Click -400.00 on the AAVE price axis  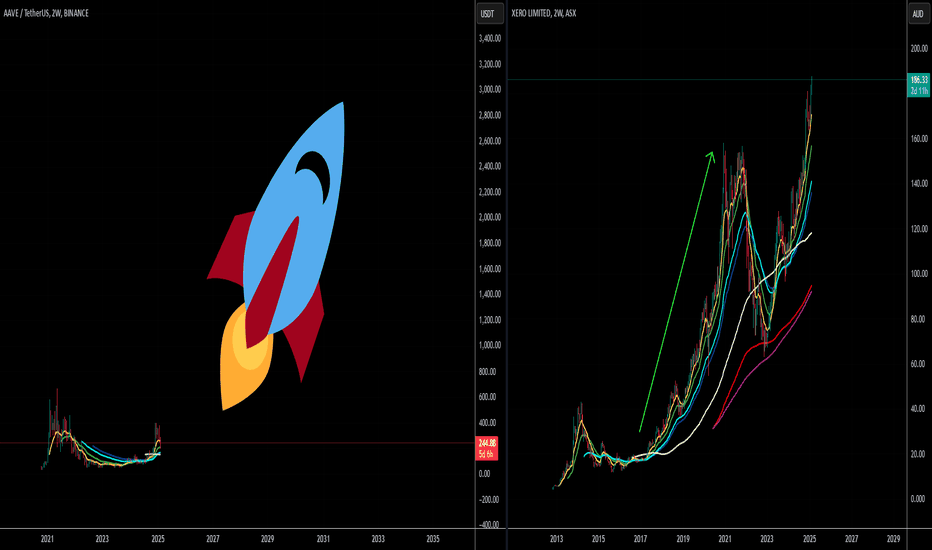(x=487, y=525)
